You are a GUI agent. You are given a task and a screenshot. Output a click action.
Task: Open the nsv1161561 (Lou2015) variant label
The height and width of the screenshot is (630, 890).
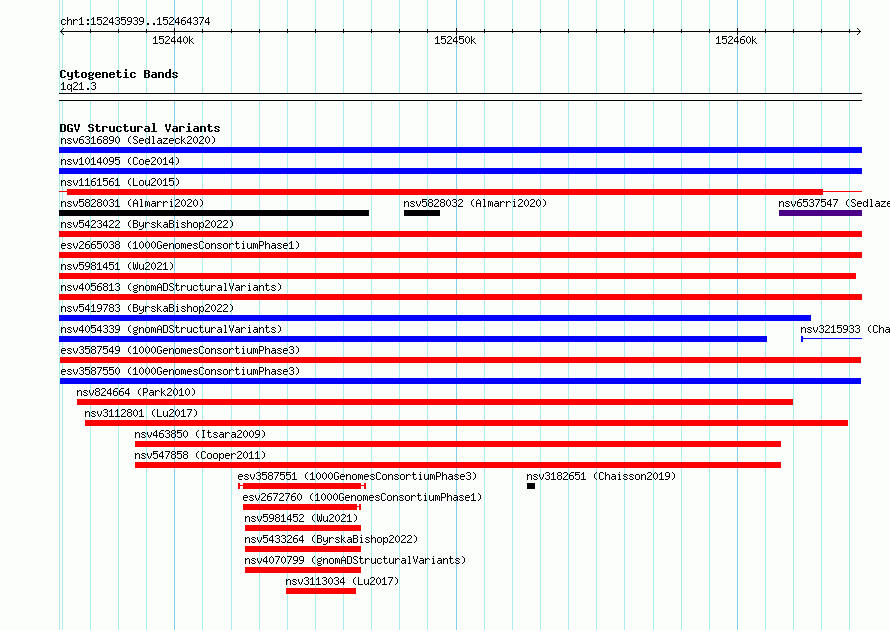(120, 182)
